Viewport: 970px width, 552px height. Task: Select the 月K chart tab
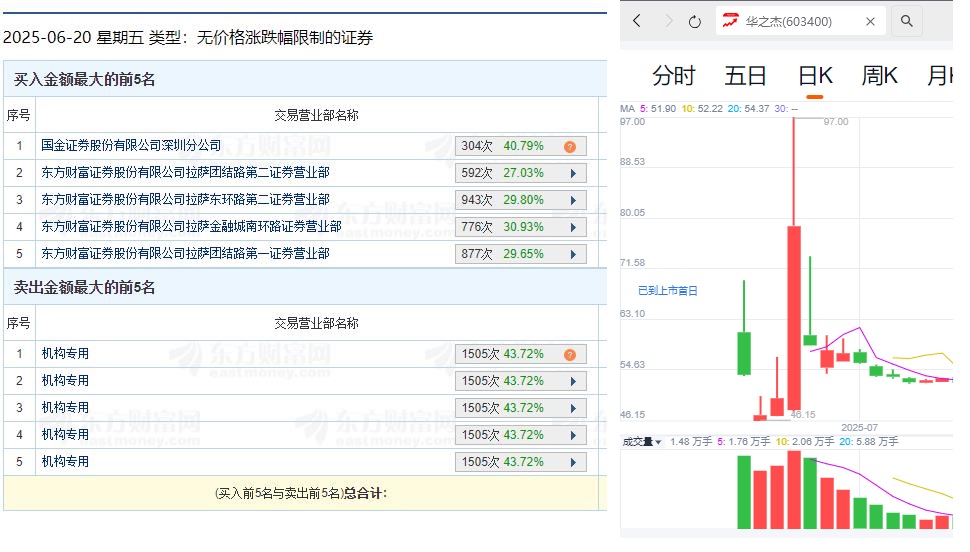[940, 76]
